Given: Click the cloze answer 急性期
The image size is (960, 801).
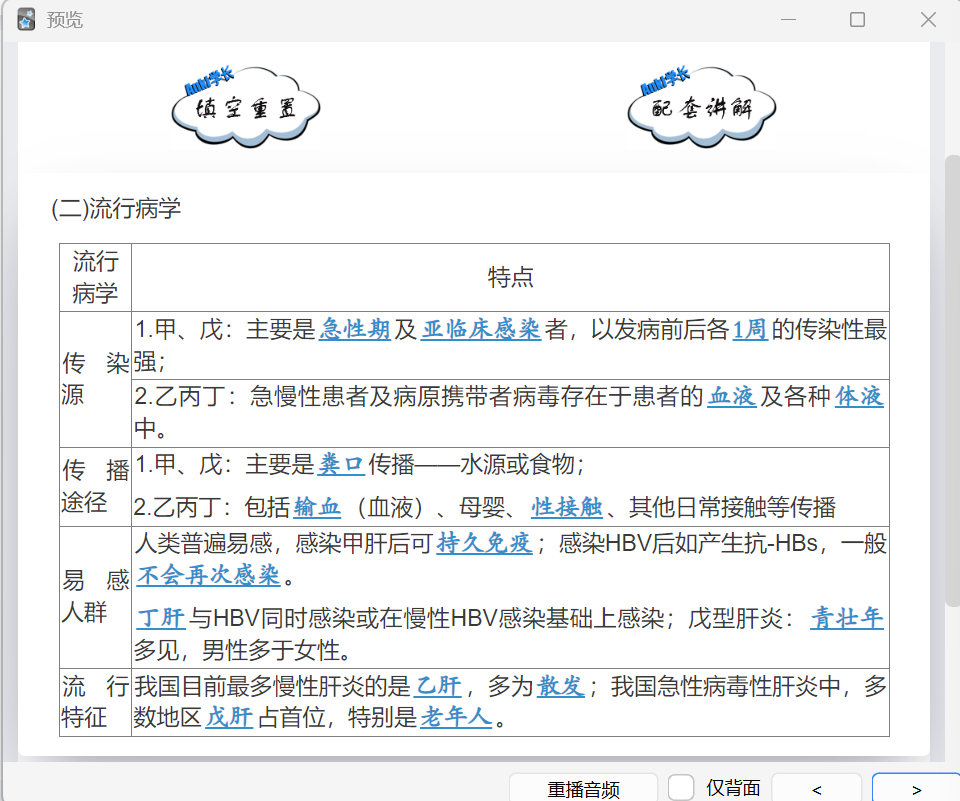Looking at the screenshot, I should point(354,329).
